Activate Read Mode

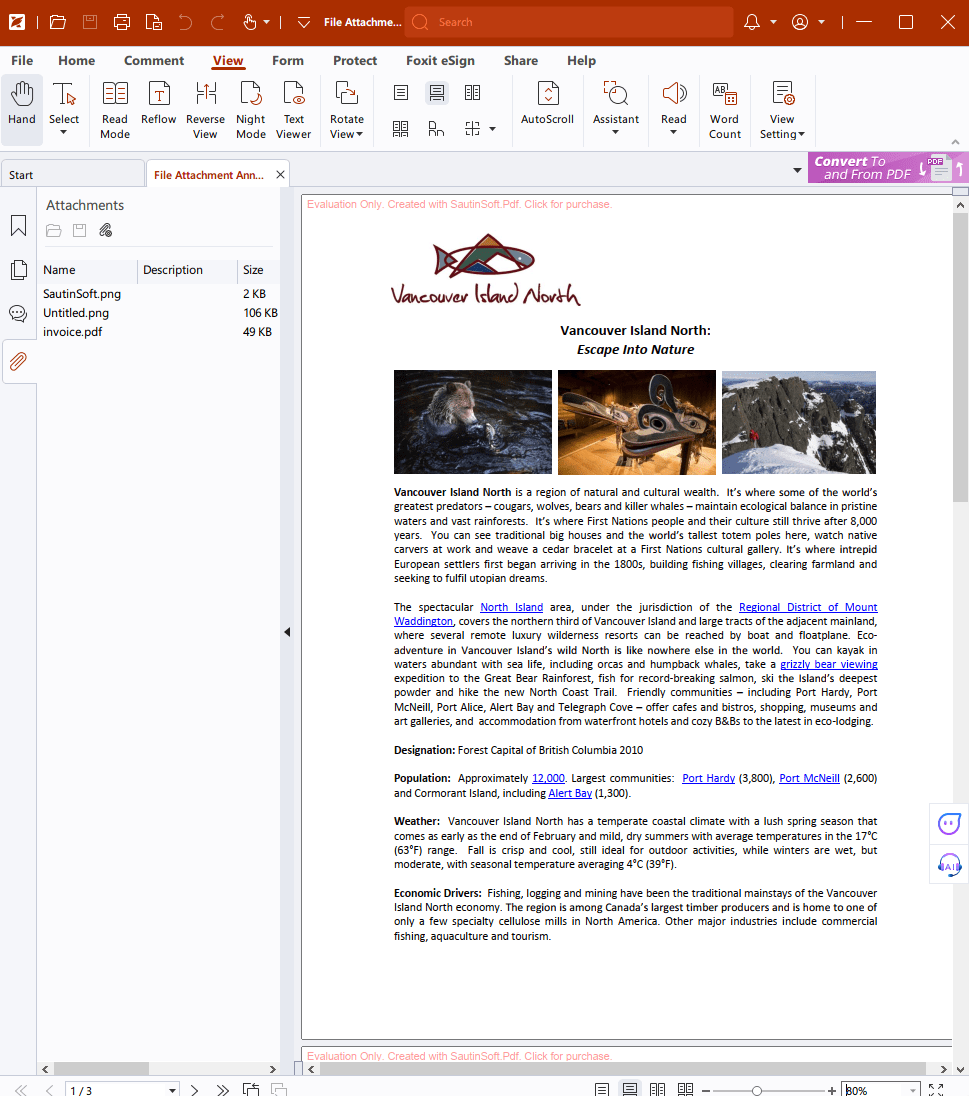pos(115,105)
